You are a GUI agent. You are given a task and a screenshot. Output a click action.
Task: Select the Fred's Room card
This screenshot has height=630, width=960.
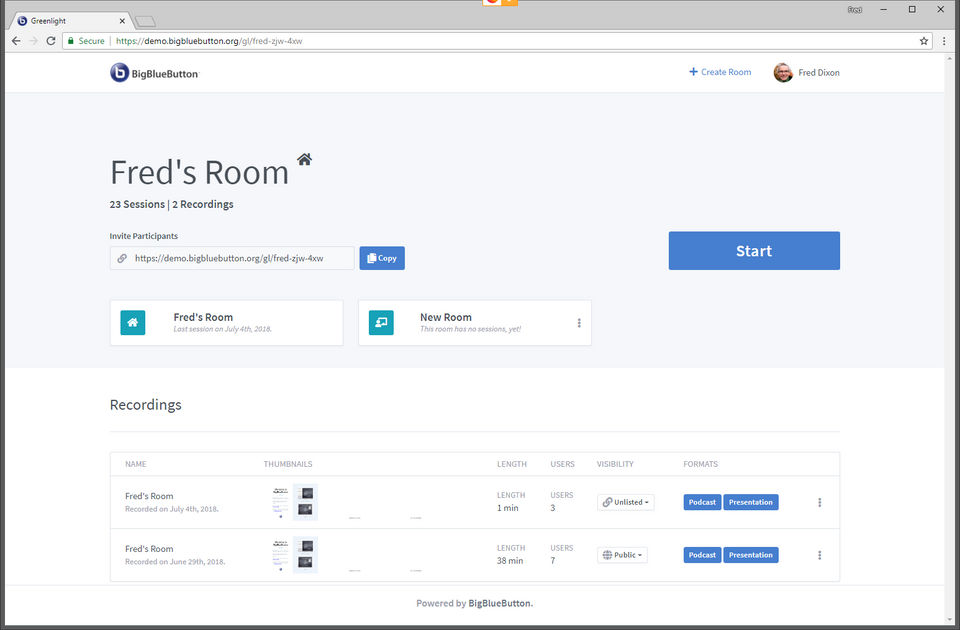(227, 323)
